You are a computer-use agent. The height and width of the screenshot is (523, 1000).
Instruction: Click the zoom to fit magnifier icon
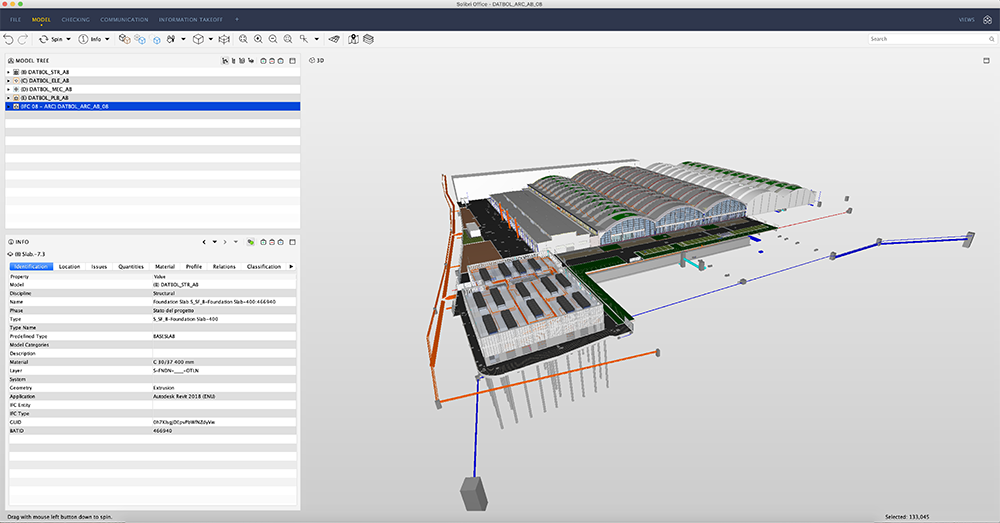(x=243, y=39)
